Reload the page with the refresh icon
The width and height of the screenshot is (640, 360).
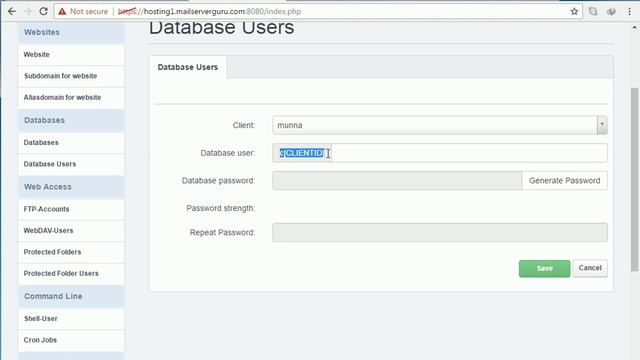(x=43, y=11)
